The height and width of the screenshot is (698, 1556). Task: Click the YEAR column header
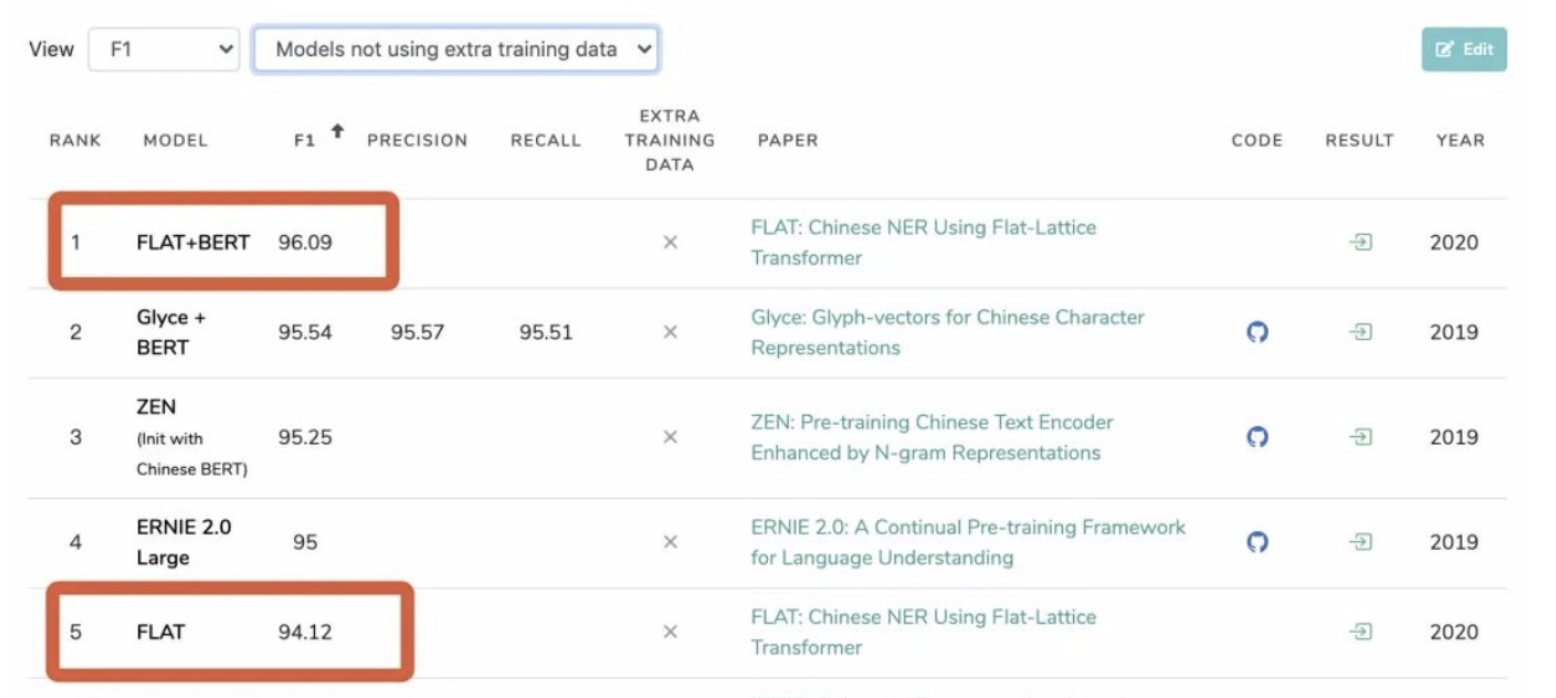coord(1460,141)
